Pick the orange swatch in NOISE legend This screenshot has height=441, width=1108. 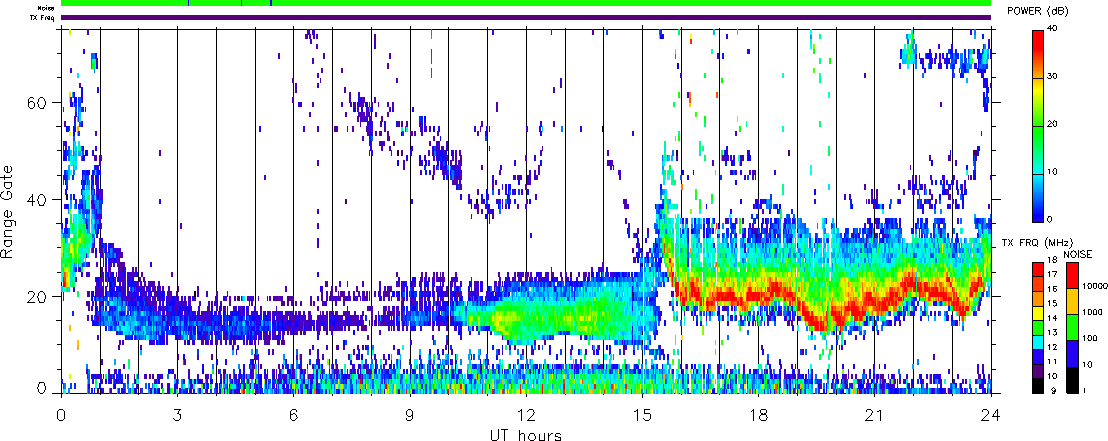point(1073,300)
